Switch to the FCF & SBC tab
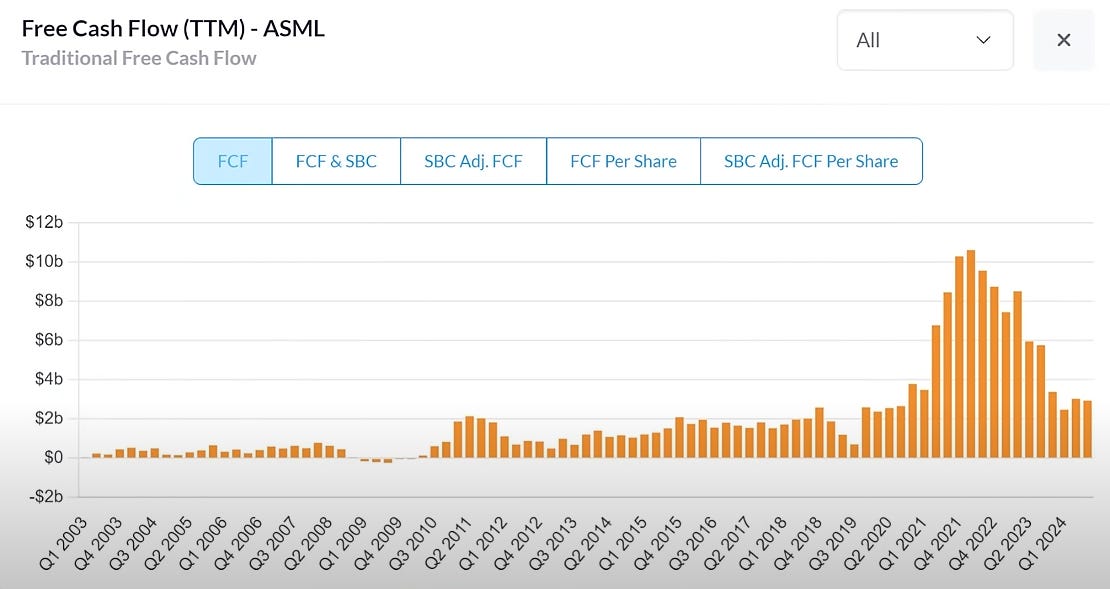The image size is (1110, 589). tap(335, 160)
